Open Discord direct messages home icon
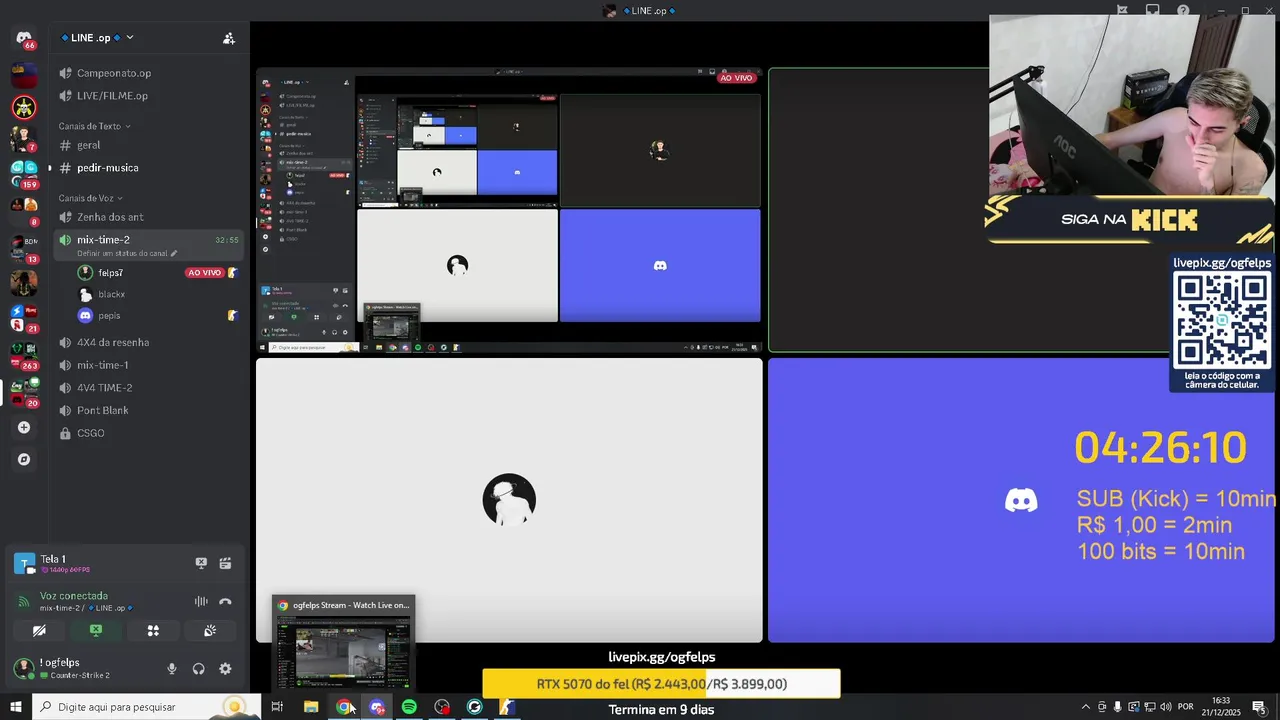 (x=24, y=38)
